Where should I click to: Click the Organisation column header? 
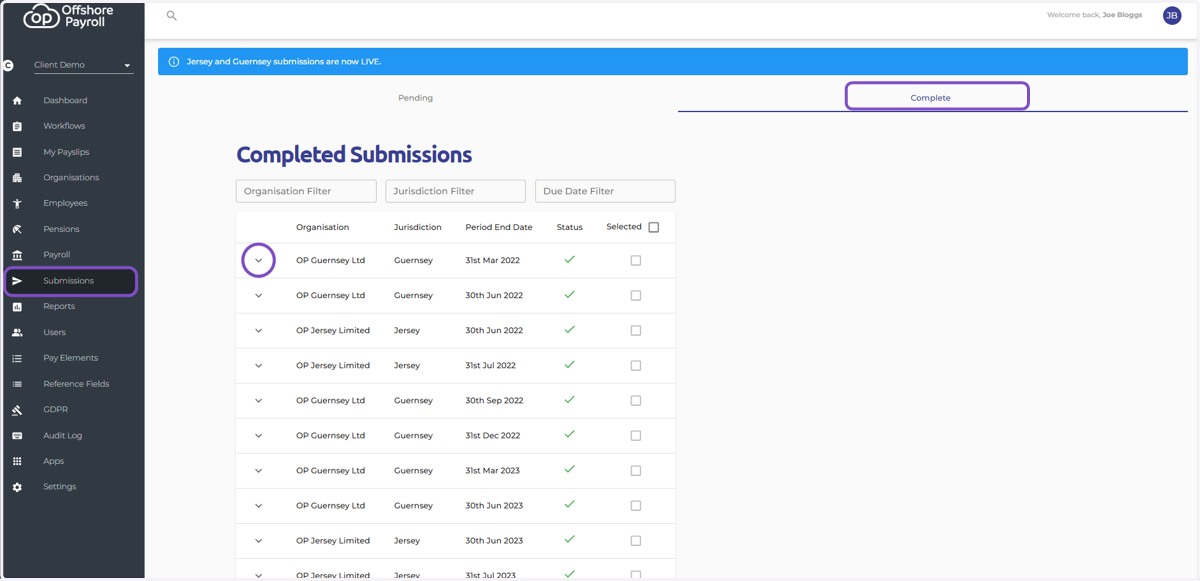[323, 228]
